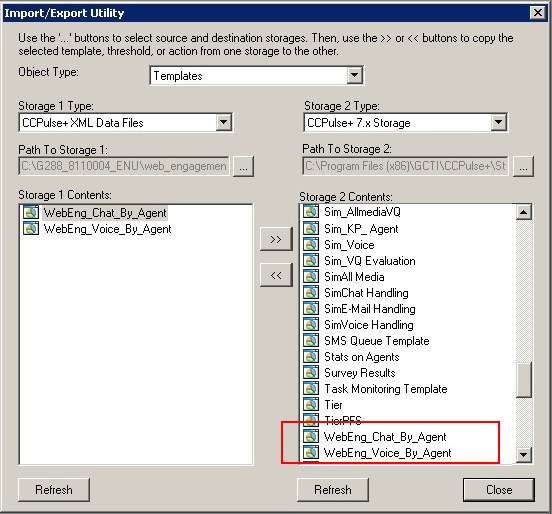This screenshot has height=514, width=552.
Task: Close the Import/Export Utility with Close button
Action: point(499,490)
